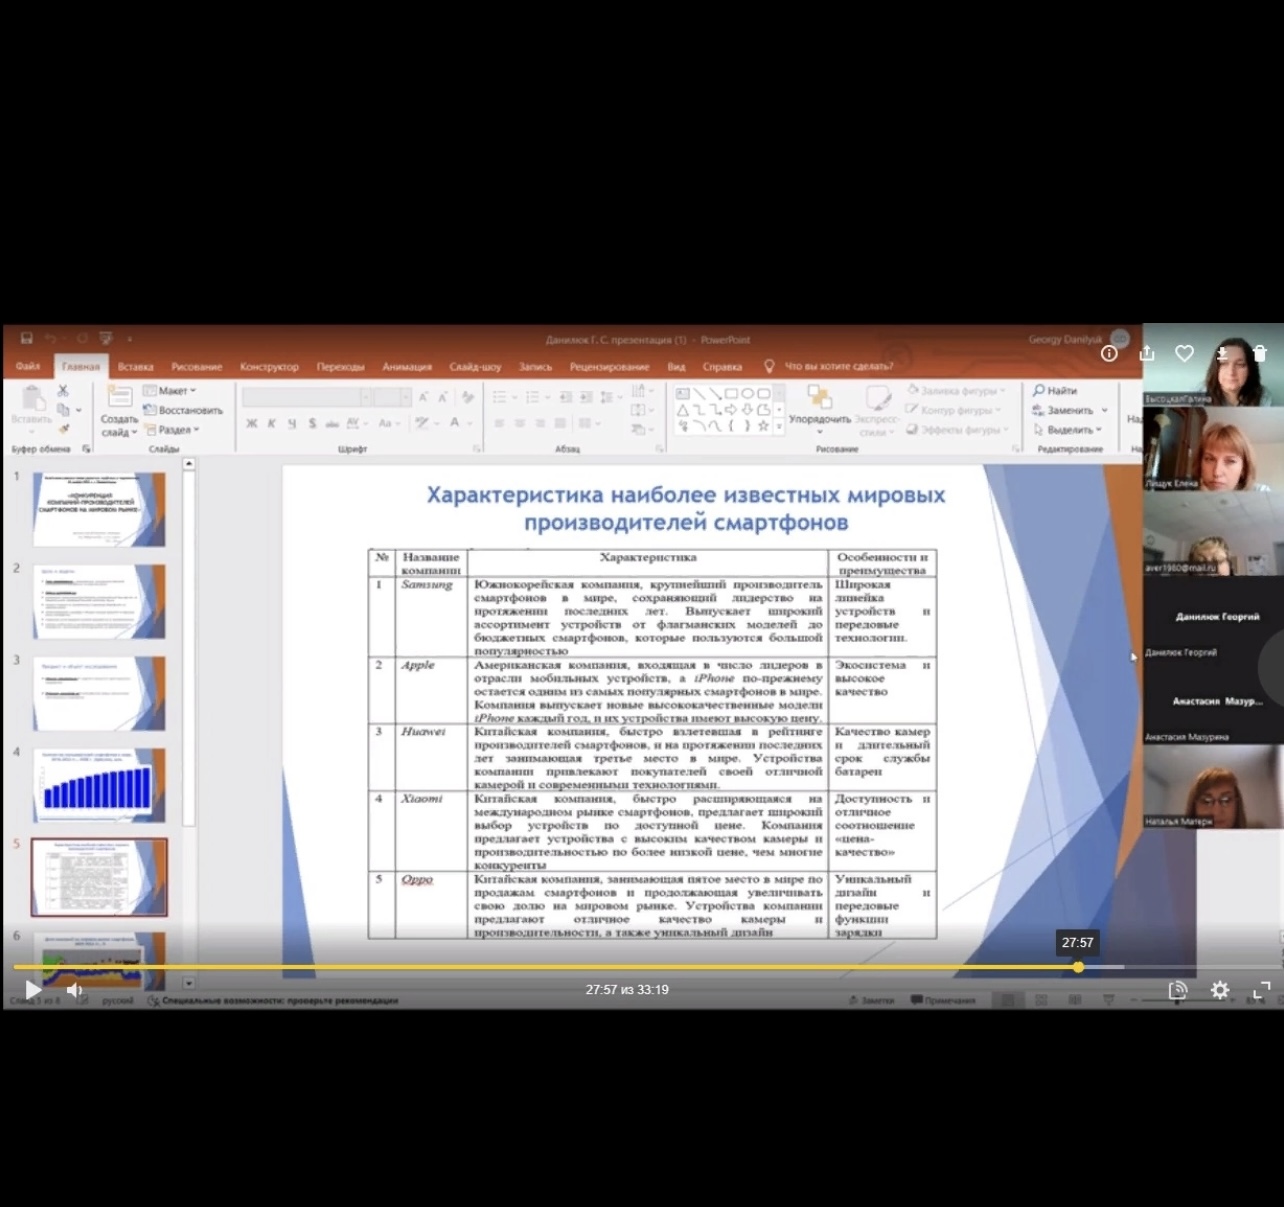The image size is (1284, 1207).
Task: Click the Copy icon
Action: click(x=64, y=410)
